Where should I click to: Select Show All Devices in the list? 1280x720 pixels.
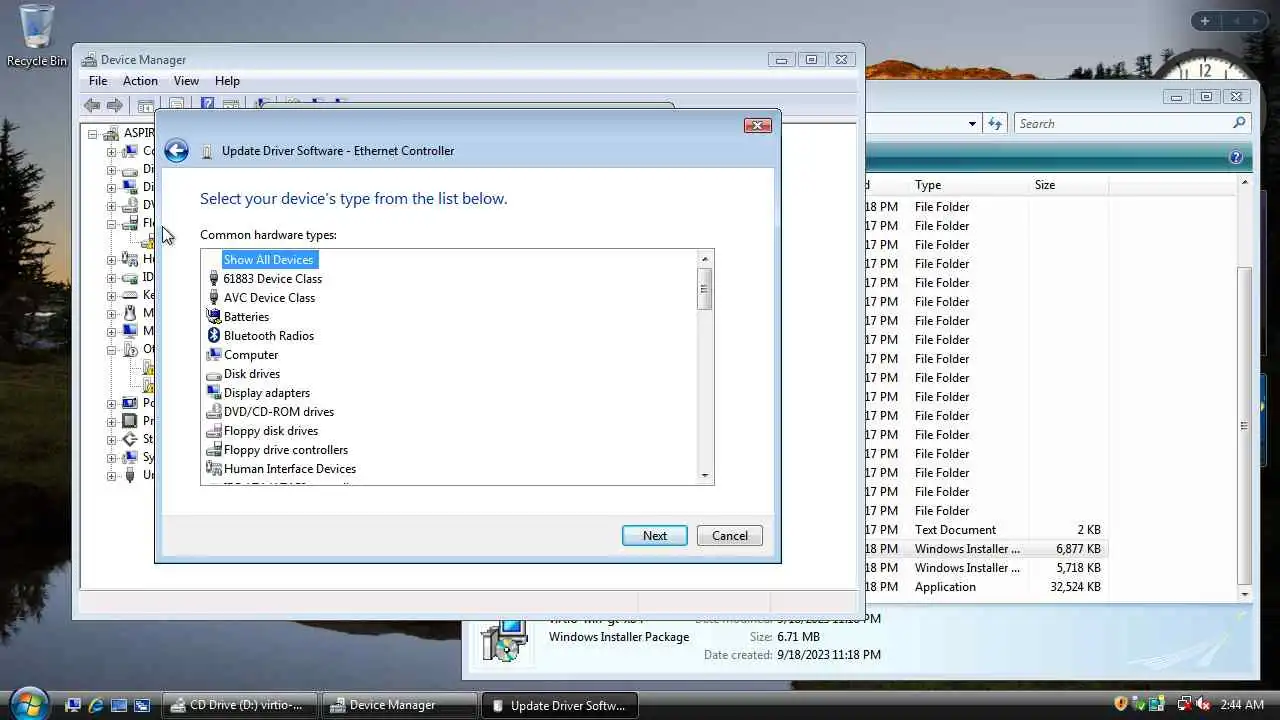[x=268, y=260]
